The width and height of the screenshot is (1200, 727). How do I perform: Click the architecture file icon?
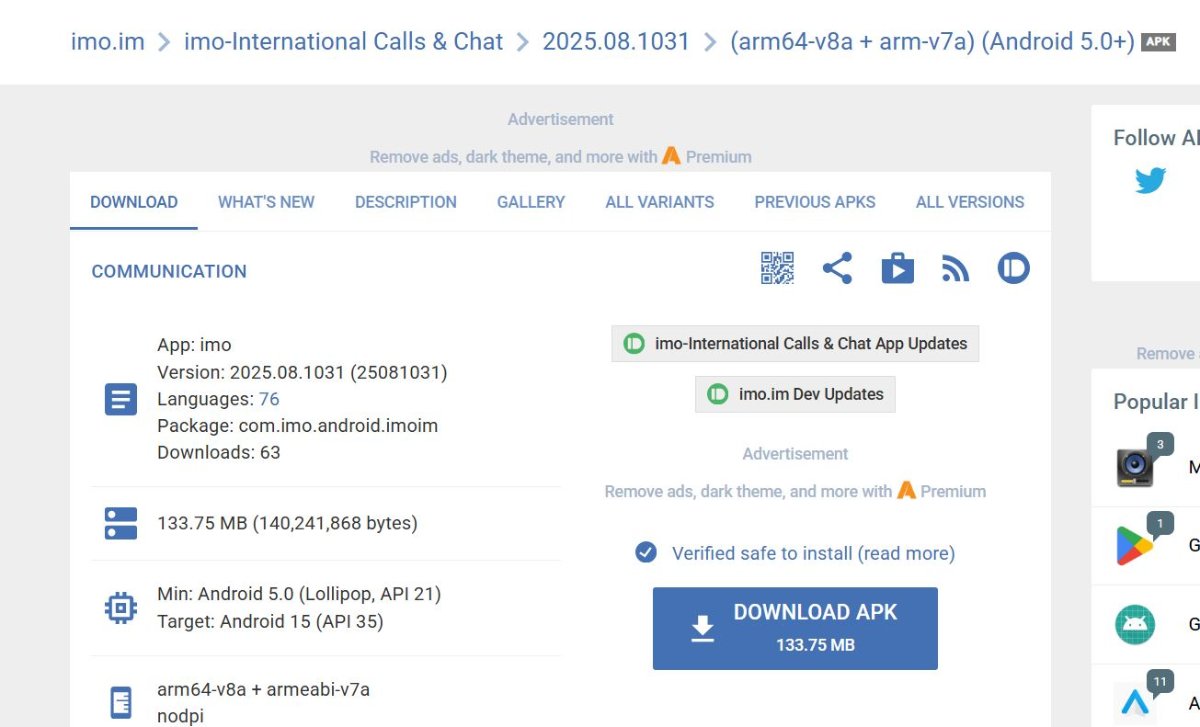pos(121,702)
